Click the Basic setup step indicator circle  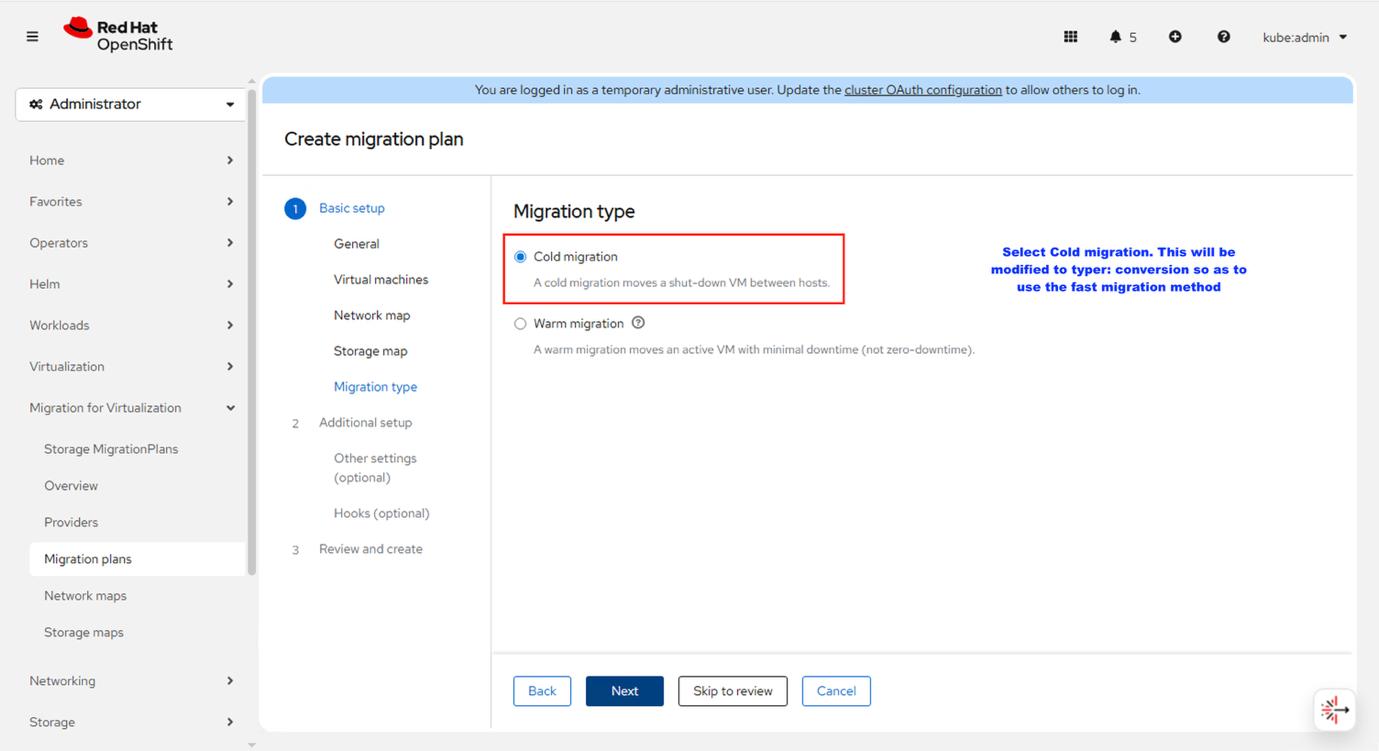pyautogui.click(x=295, y=208)
